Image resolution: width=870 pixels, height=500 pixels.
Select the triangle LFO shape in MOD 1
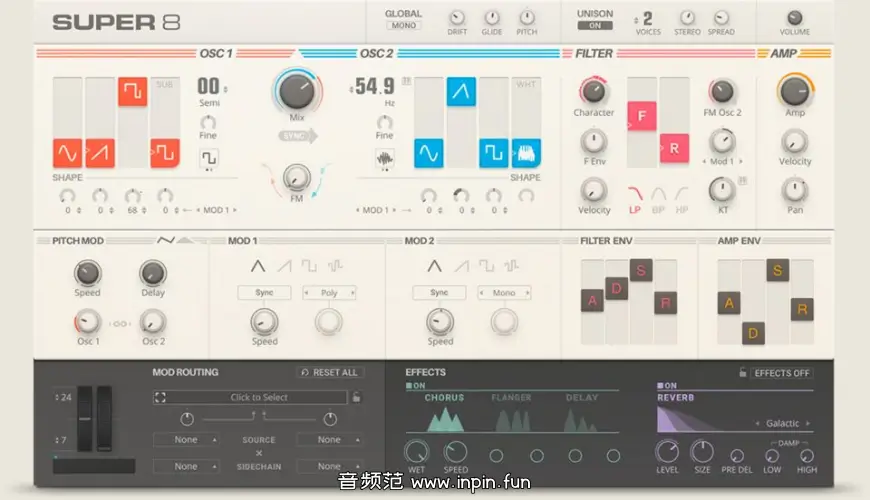point(257,266)
